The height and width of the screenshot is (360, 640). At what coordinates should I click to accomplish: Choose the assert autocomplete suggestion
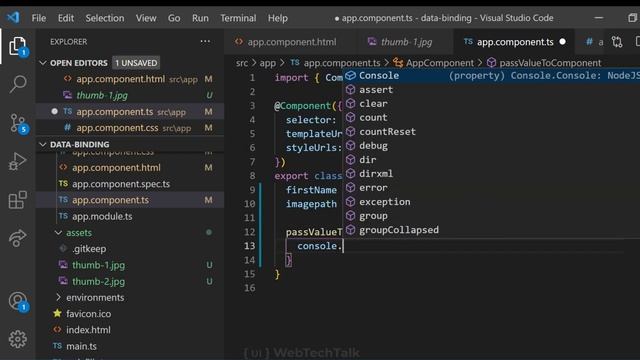click(491, 90)
